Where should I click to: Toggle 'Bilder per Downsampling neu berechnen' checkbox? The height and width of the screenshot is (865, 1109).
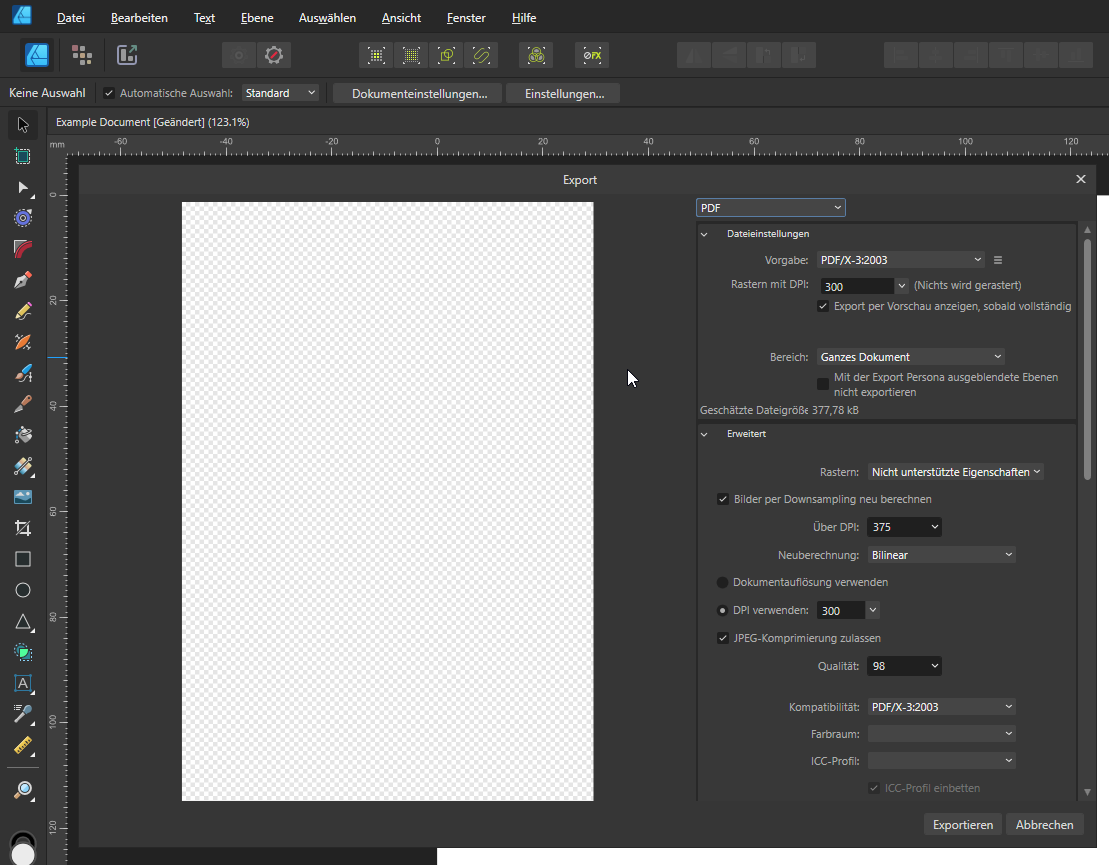point(723,499)
